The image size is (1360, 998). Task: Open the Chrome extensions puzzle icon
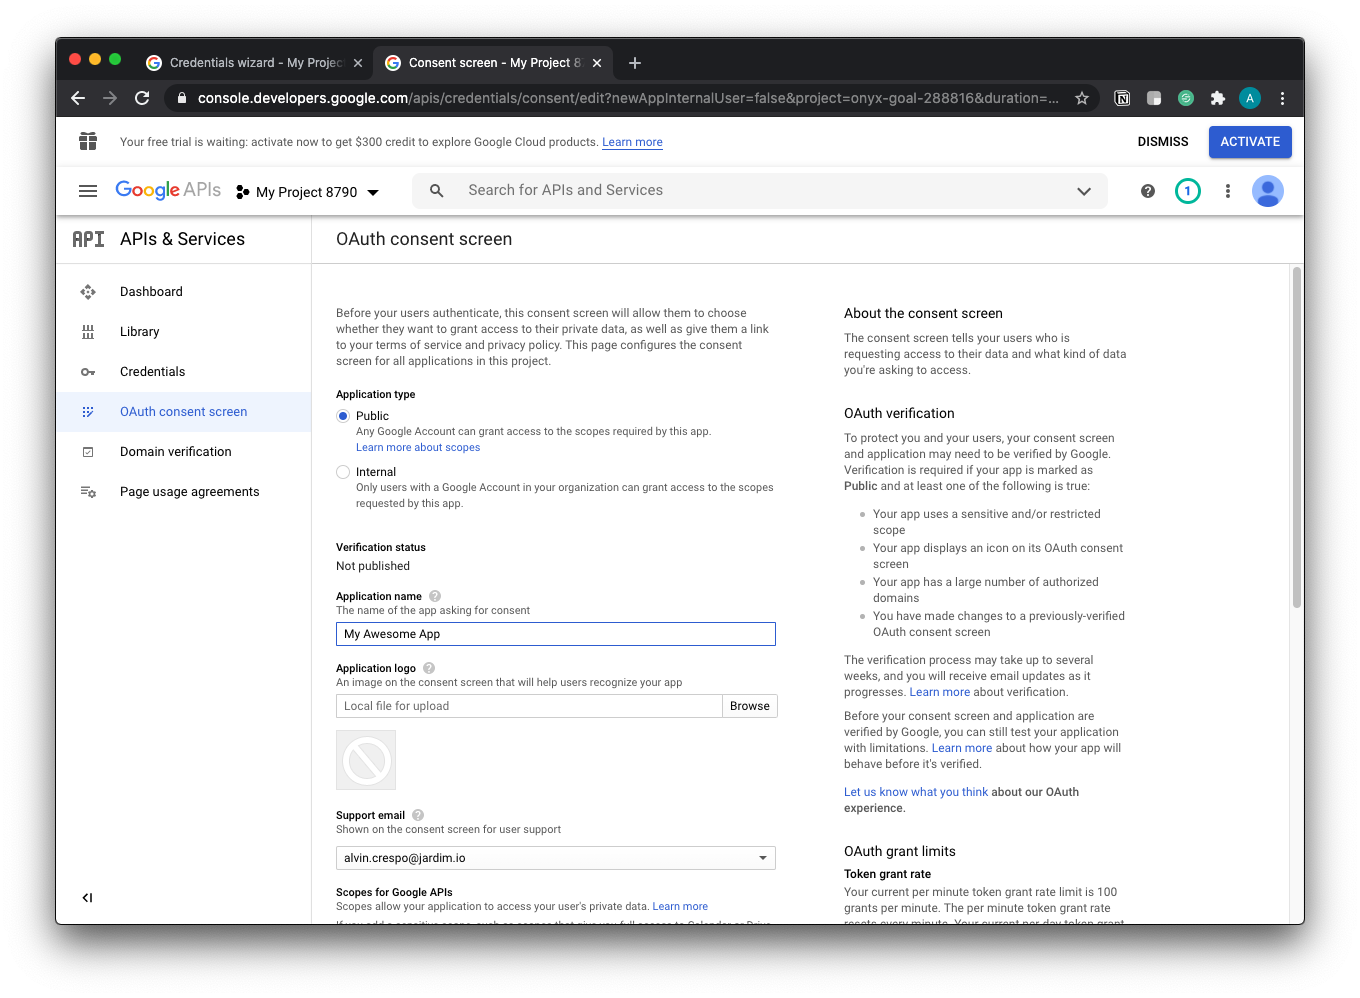pyautogui.click(x=1217, y=98)
